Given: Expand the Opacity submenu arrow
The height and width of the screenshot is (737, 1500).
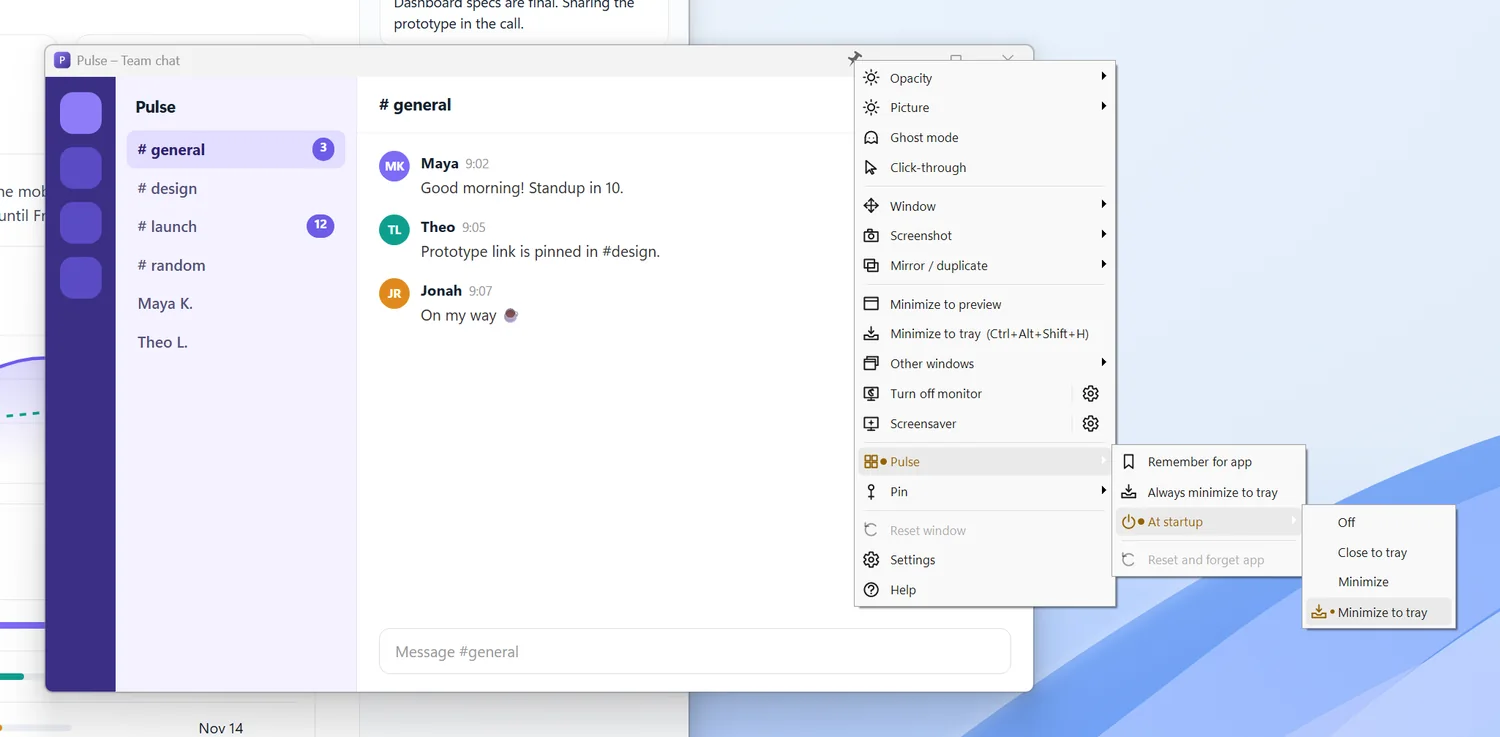Looking at the screenshot, I should click(x=1103, y=77).
